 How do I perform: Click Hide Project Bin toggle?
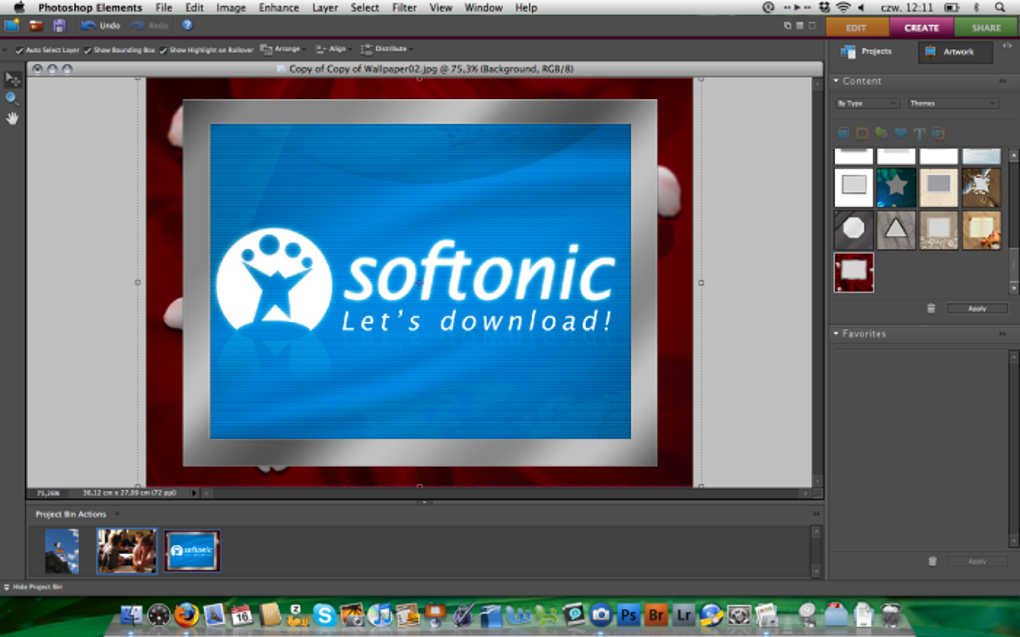(34, 587)
